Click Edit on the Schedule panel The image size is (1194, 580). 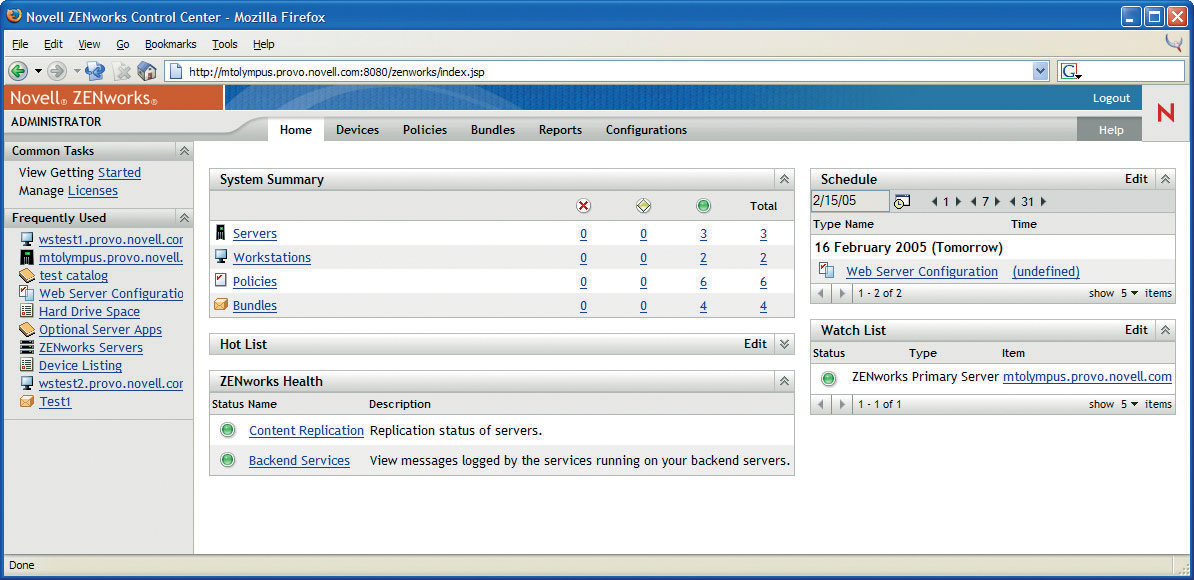tap(1136, 180)
